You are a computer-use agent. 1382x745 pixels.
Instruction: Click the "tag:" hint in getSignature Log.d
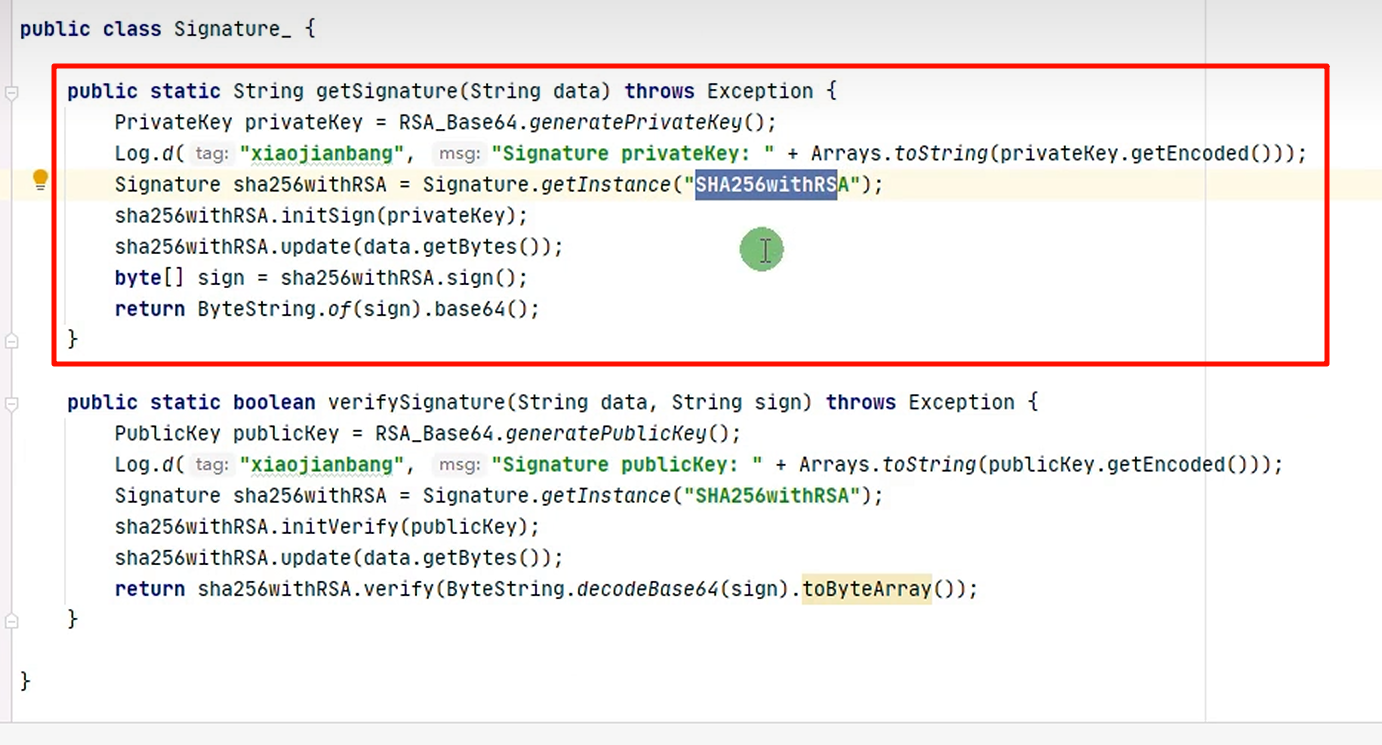pos(211,154)
